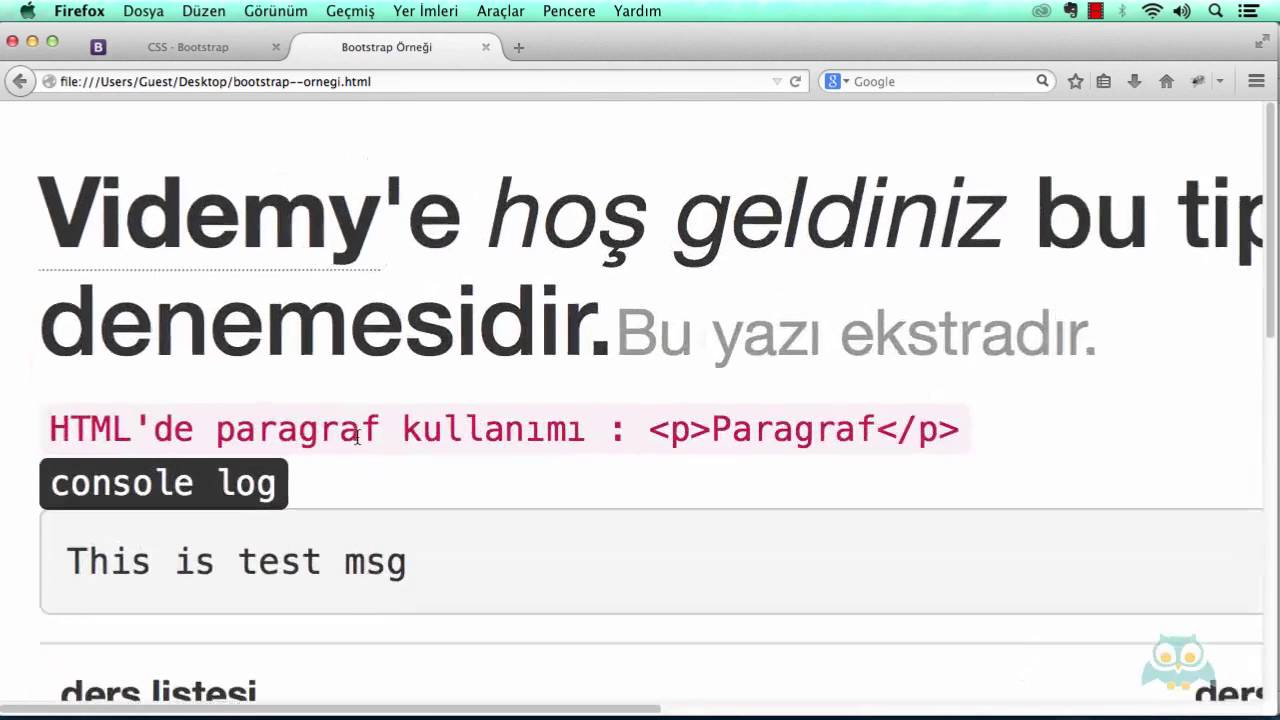Open Spotlight search magnifier
The height and width of the screenshot is (720, 1280).
coord(1216,11)
